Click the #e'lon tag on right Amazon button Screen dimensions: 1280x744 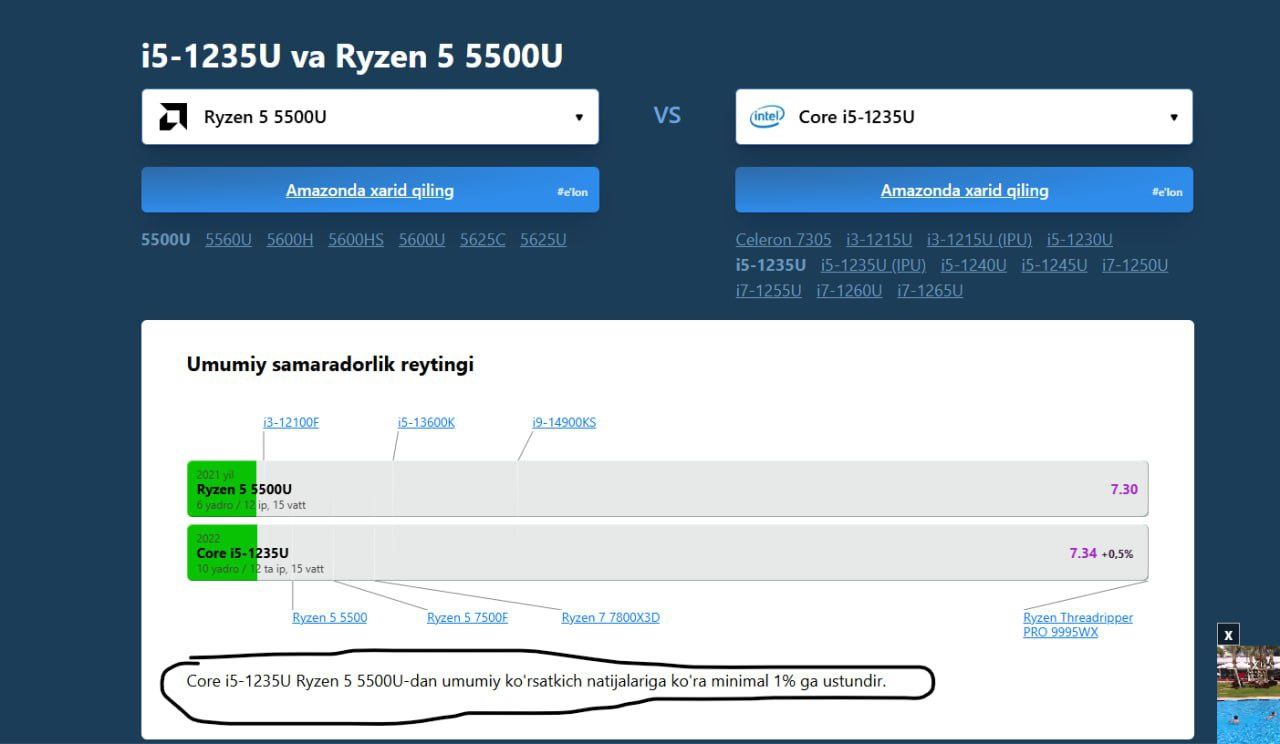click(x=1167, y=192)
